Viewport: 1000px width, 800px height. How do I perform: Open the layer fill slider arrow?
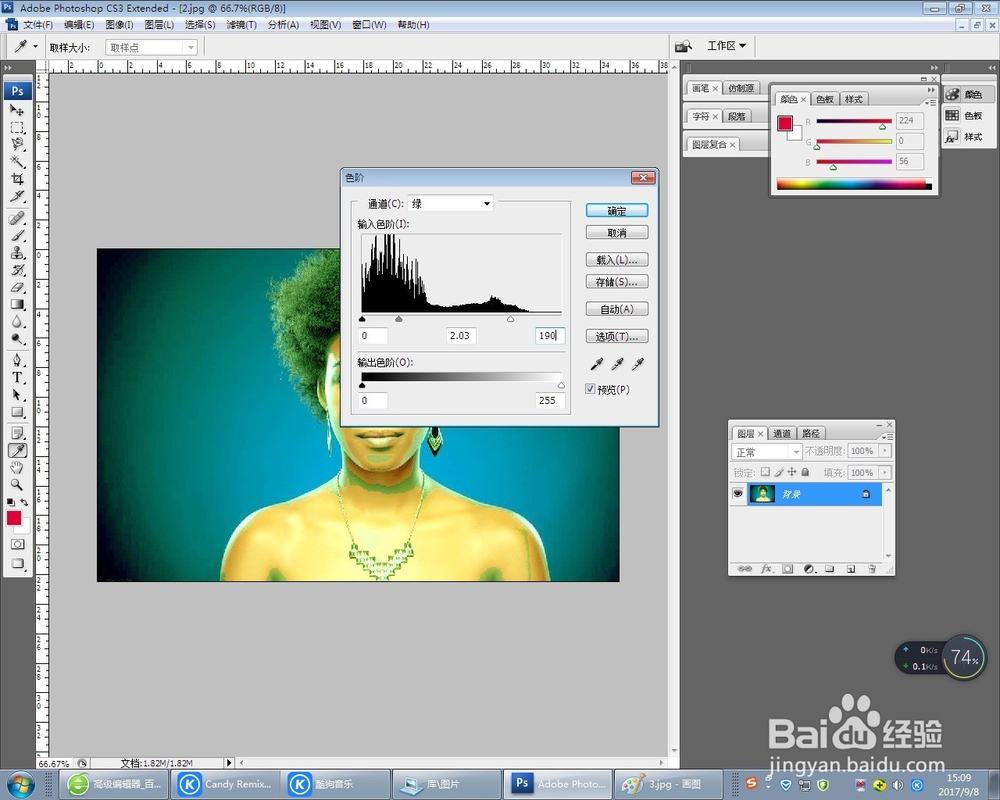click(x=885, y=473)
